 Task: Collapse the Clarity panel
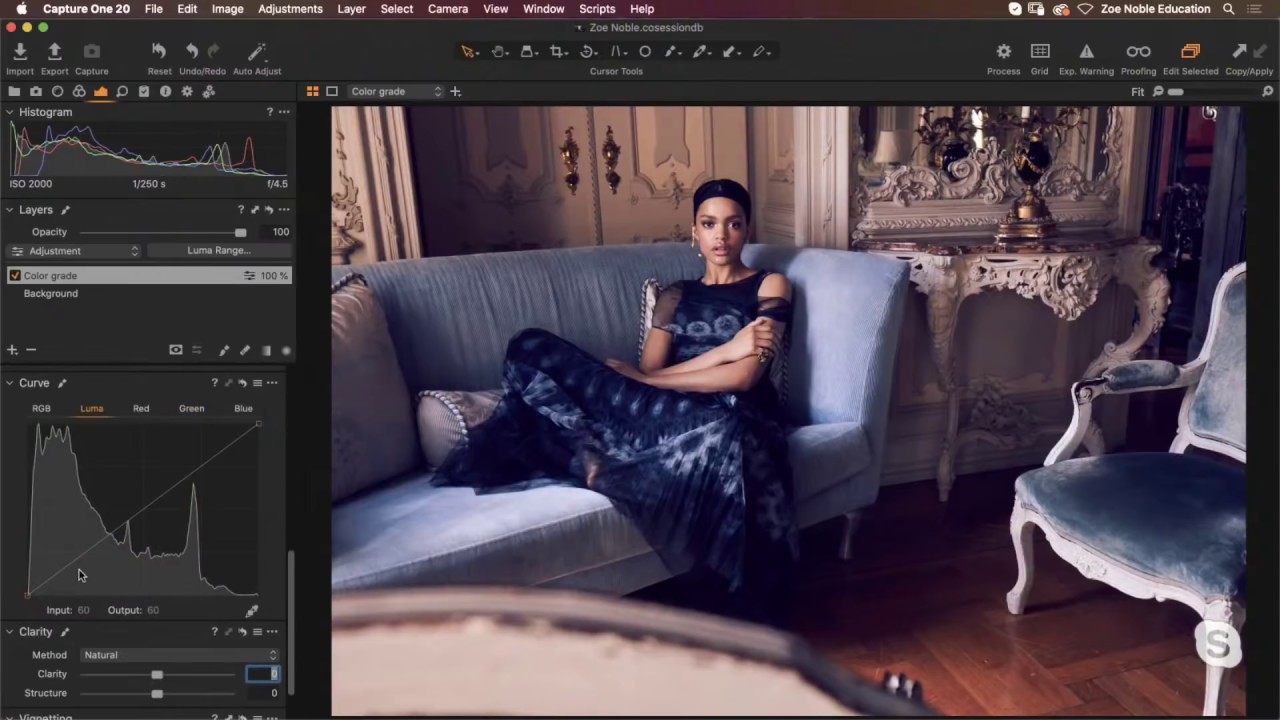[x=10, y=632]
